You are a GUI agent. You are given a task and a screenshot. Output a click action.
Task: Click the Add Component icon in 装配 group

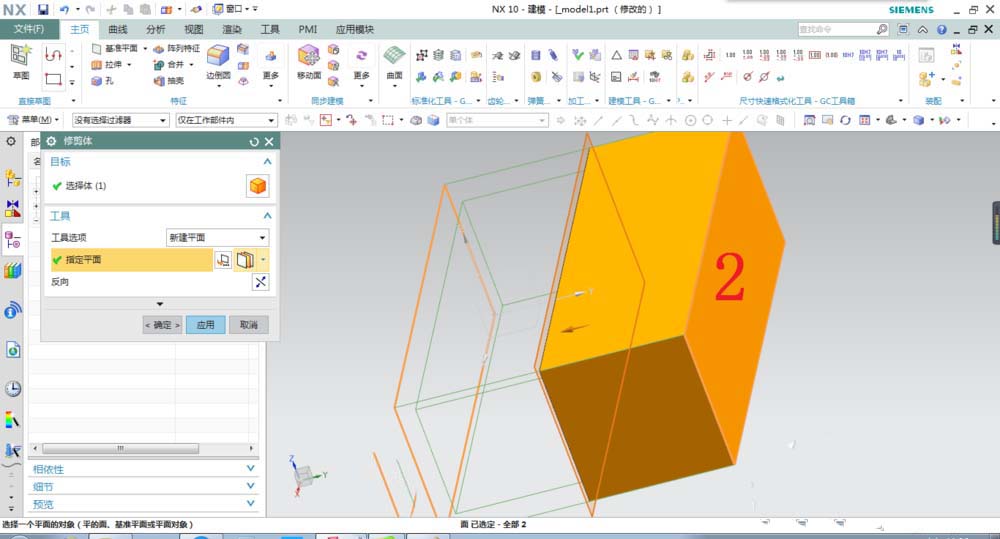(926, 78)
